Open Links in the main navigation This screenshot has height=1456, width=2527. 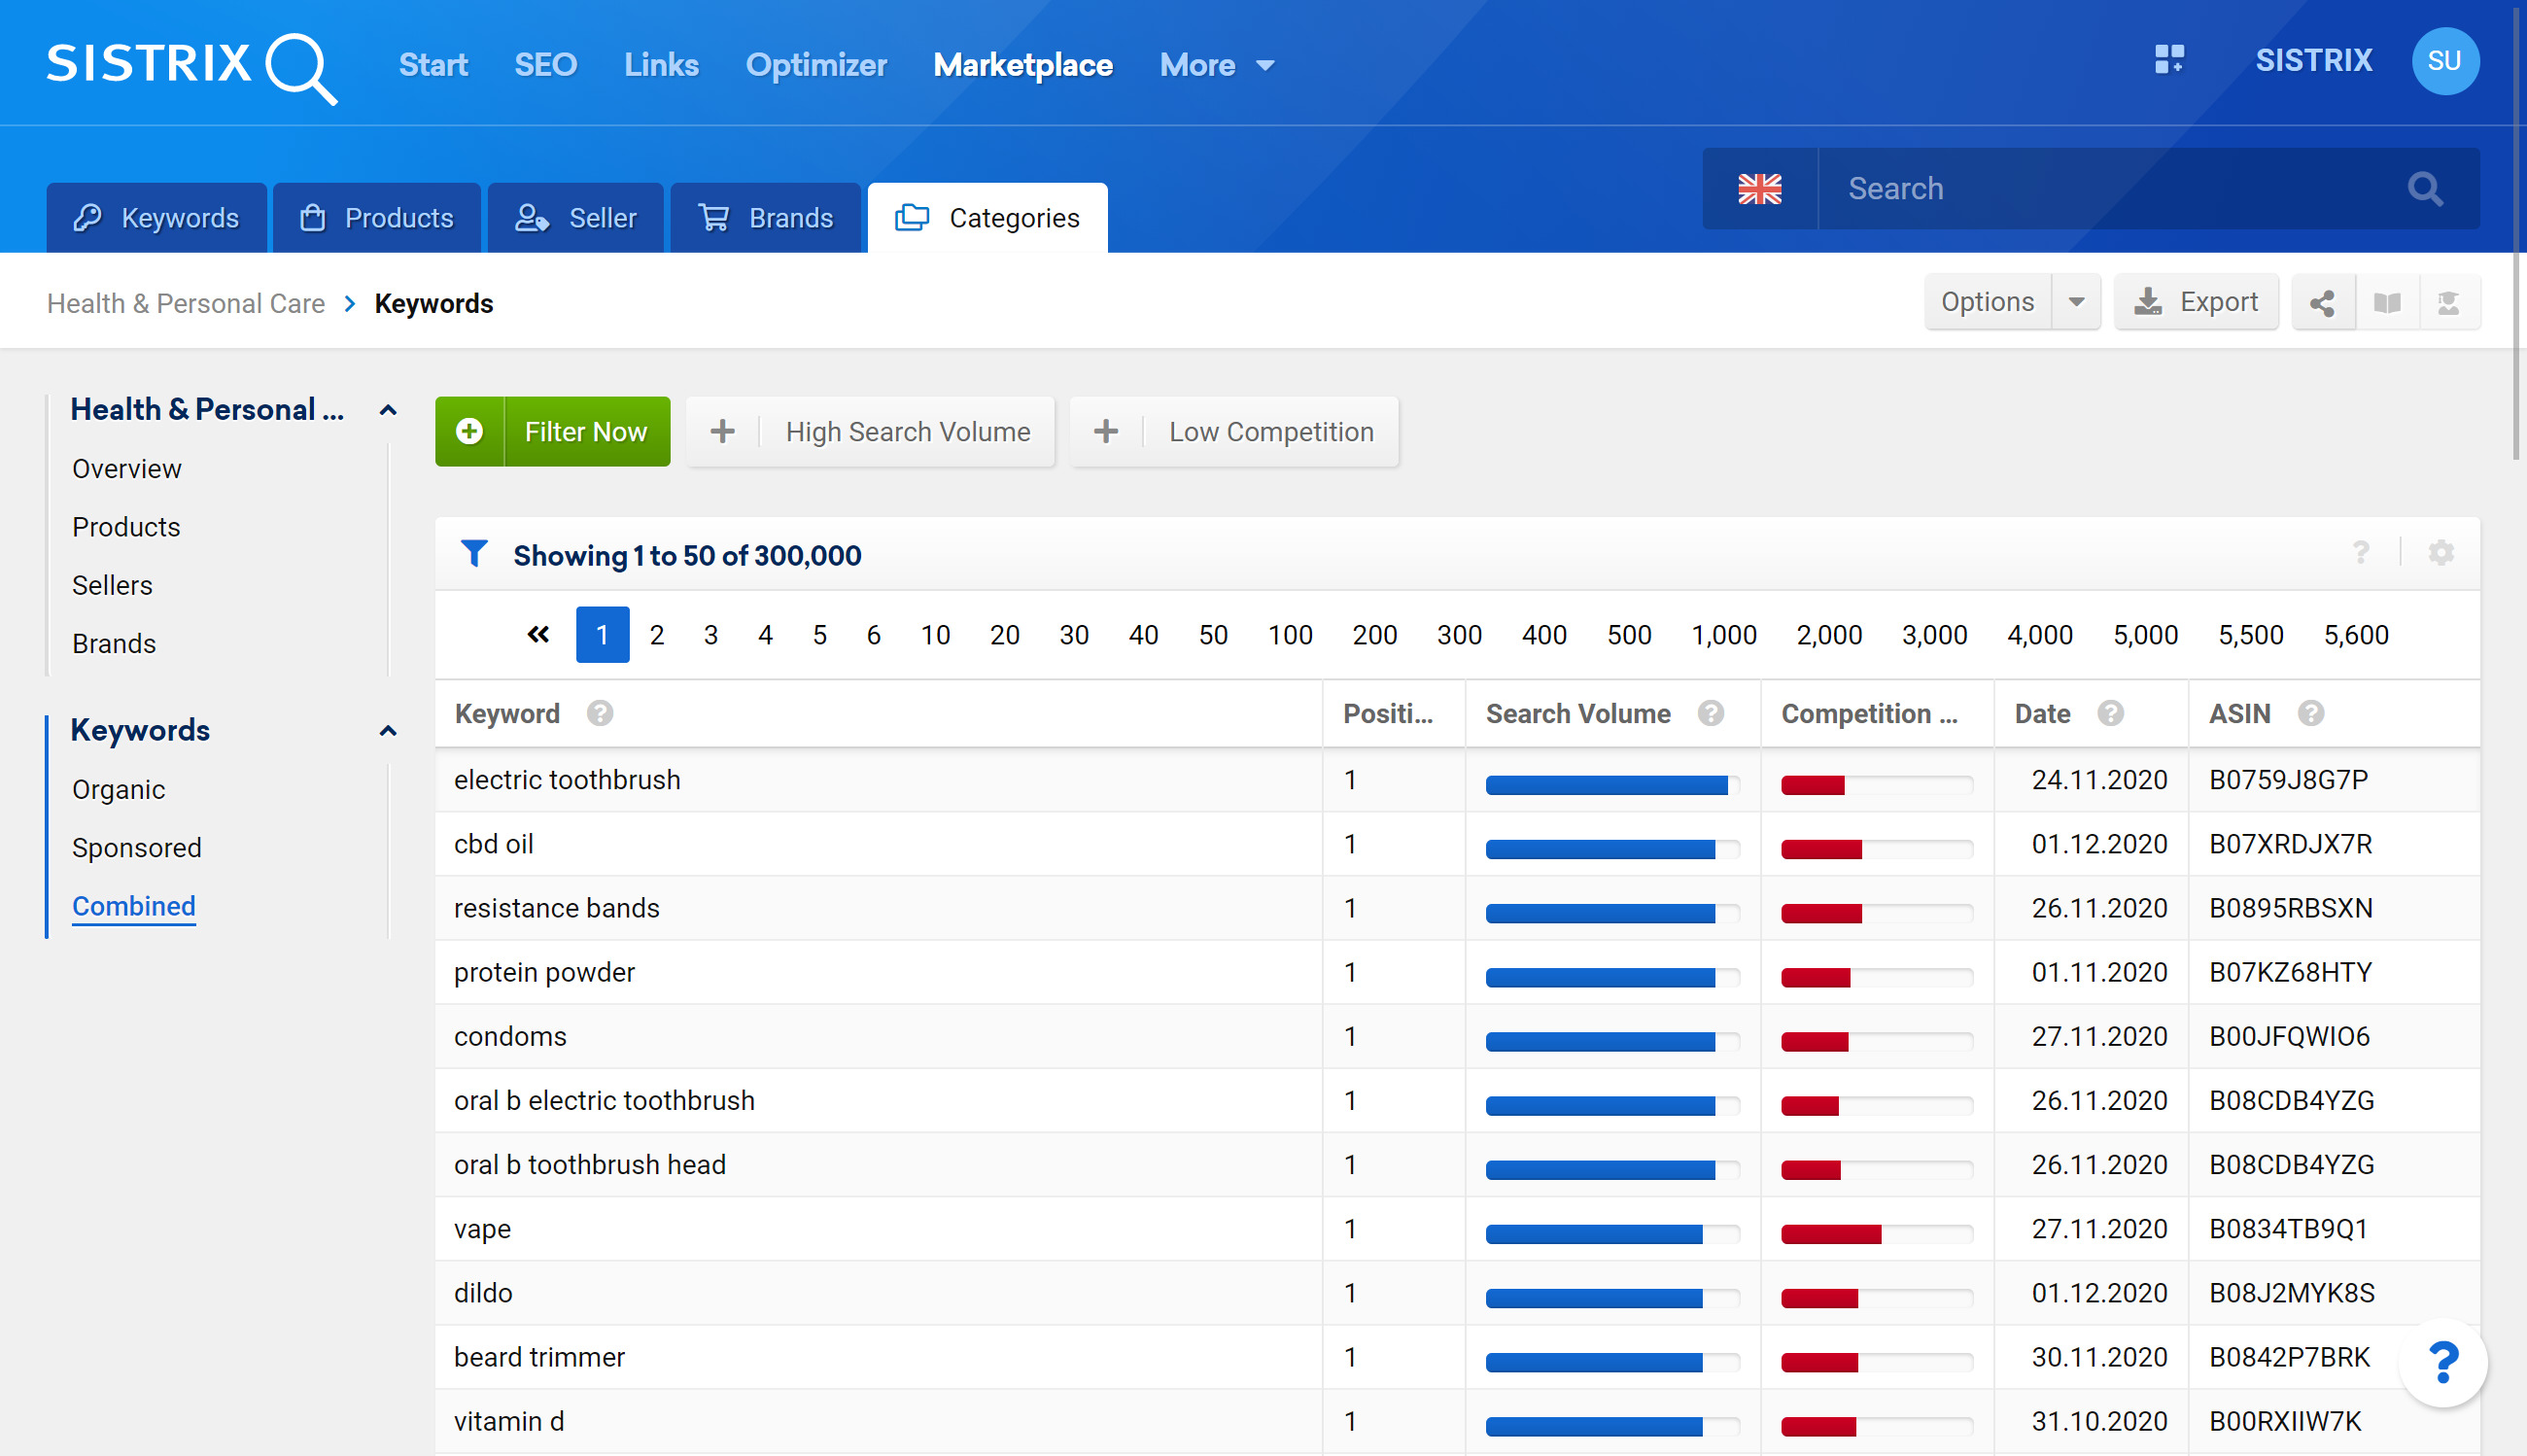(x=661, y=66)
